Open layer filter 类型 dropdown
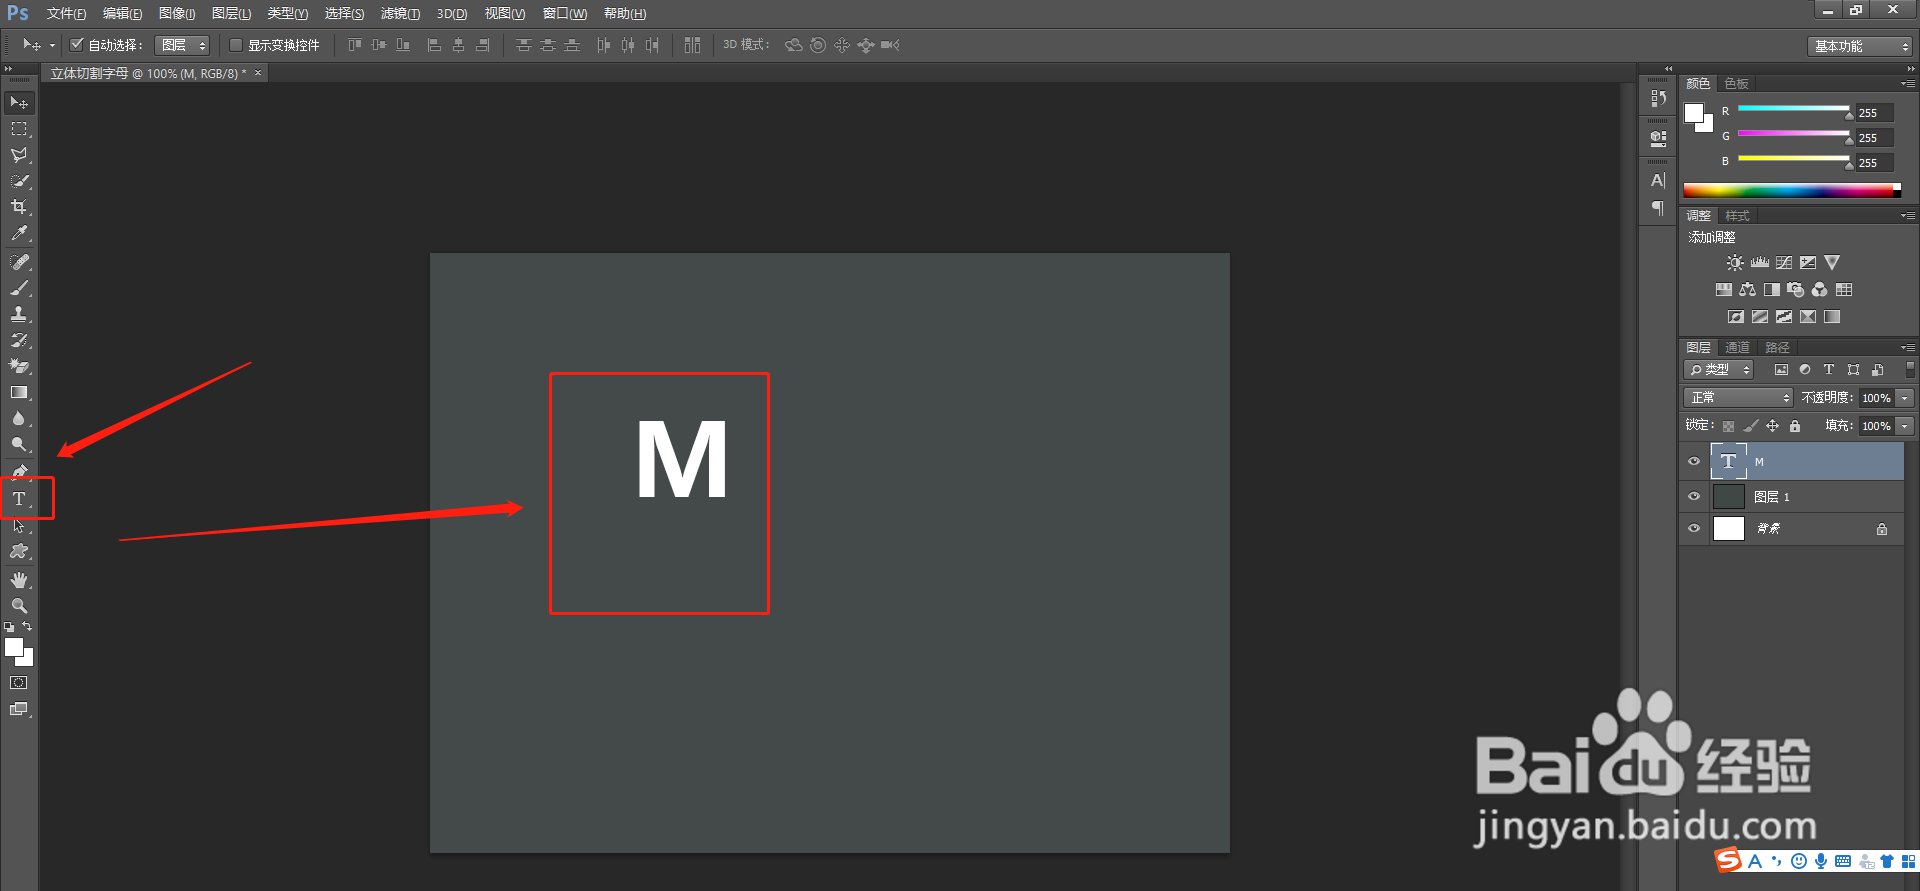 [1719, 370]
